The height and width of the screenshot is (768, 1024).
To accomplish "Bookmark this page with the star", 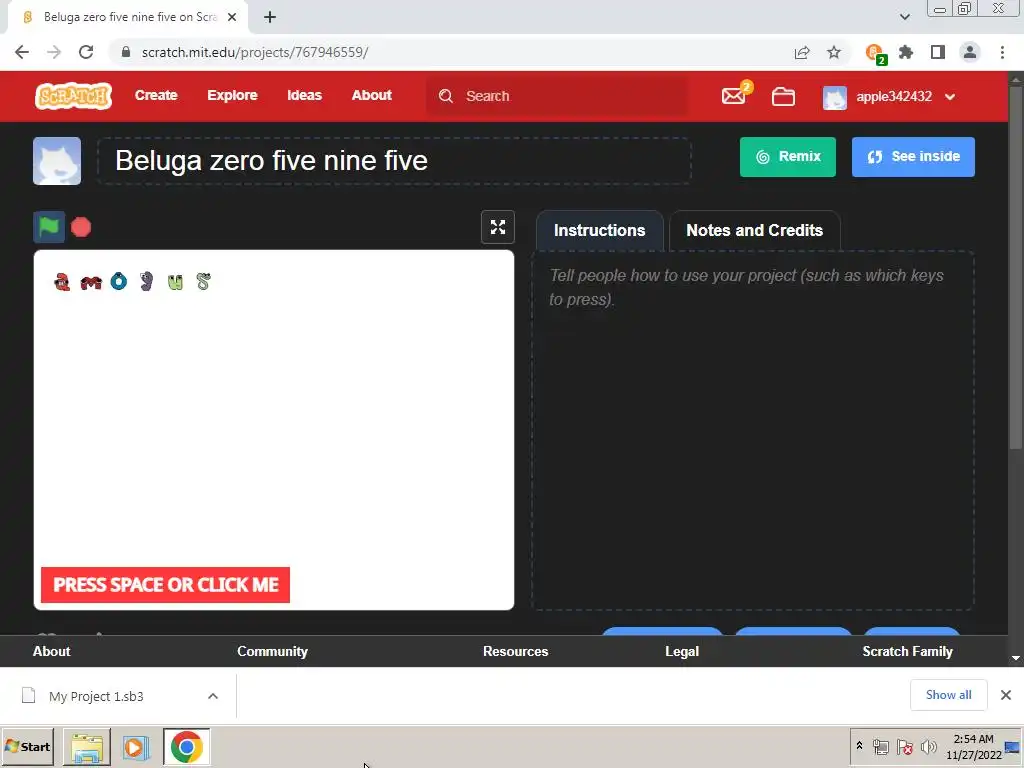I will click(834, 52).
